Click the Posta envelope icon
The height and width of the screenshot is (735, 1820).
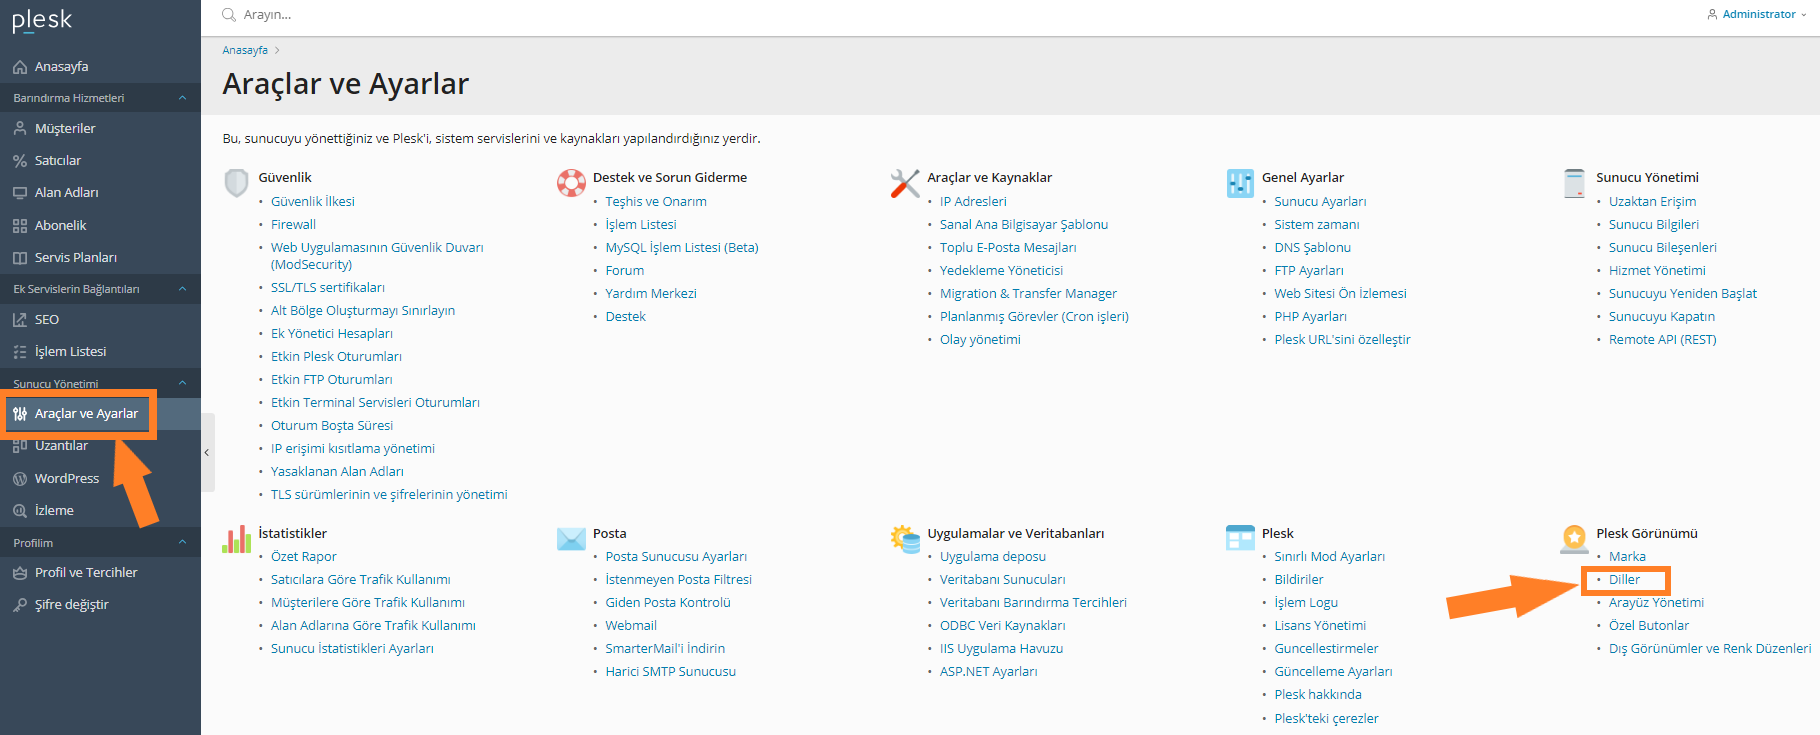[x=571, y=539]
